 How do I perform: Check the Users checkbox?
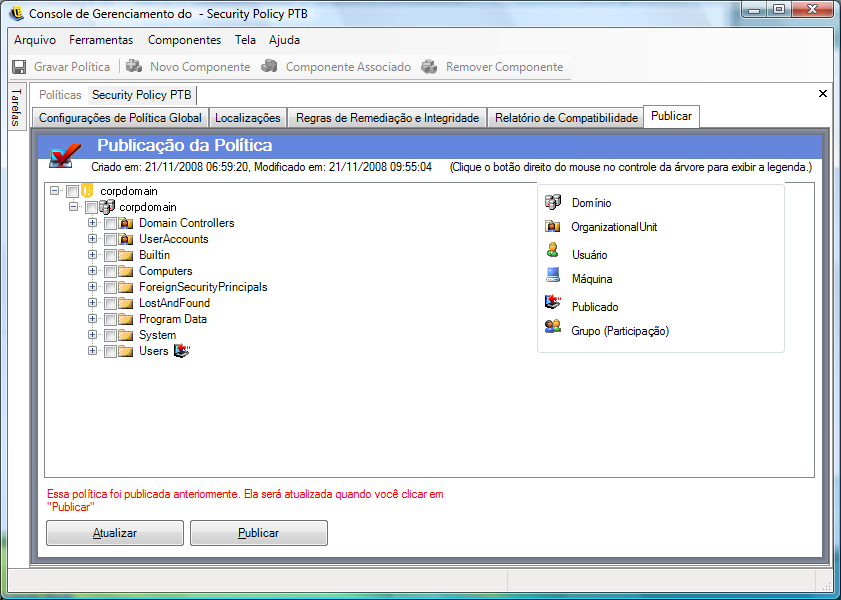click(110, 351)
